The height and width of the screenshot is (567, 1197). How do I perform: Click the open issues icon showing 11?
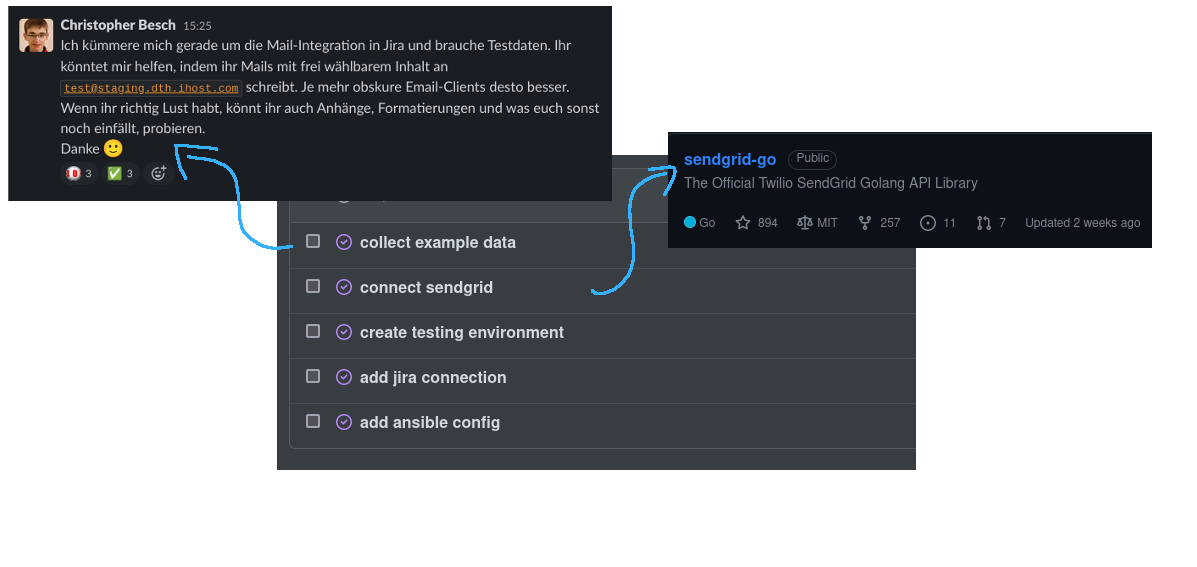(927, 223)
